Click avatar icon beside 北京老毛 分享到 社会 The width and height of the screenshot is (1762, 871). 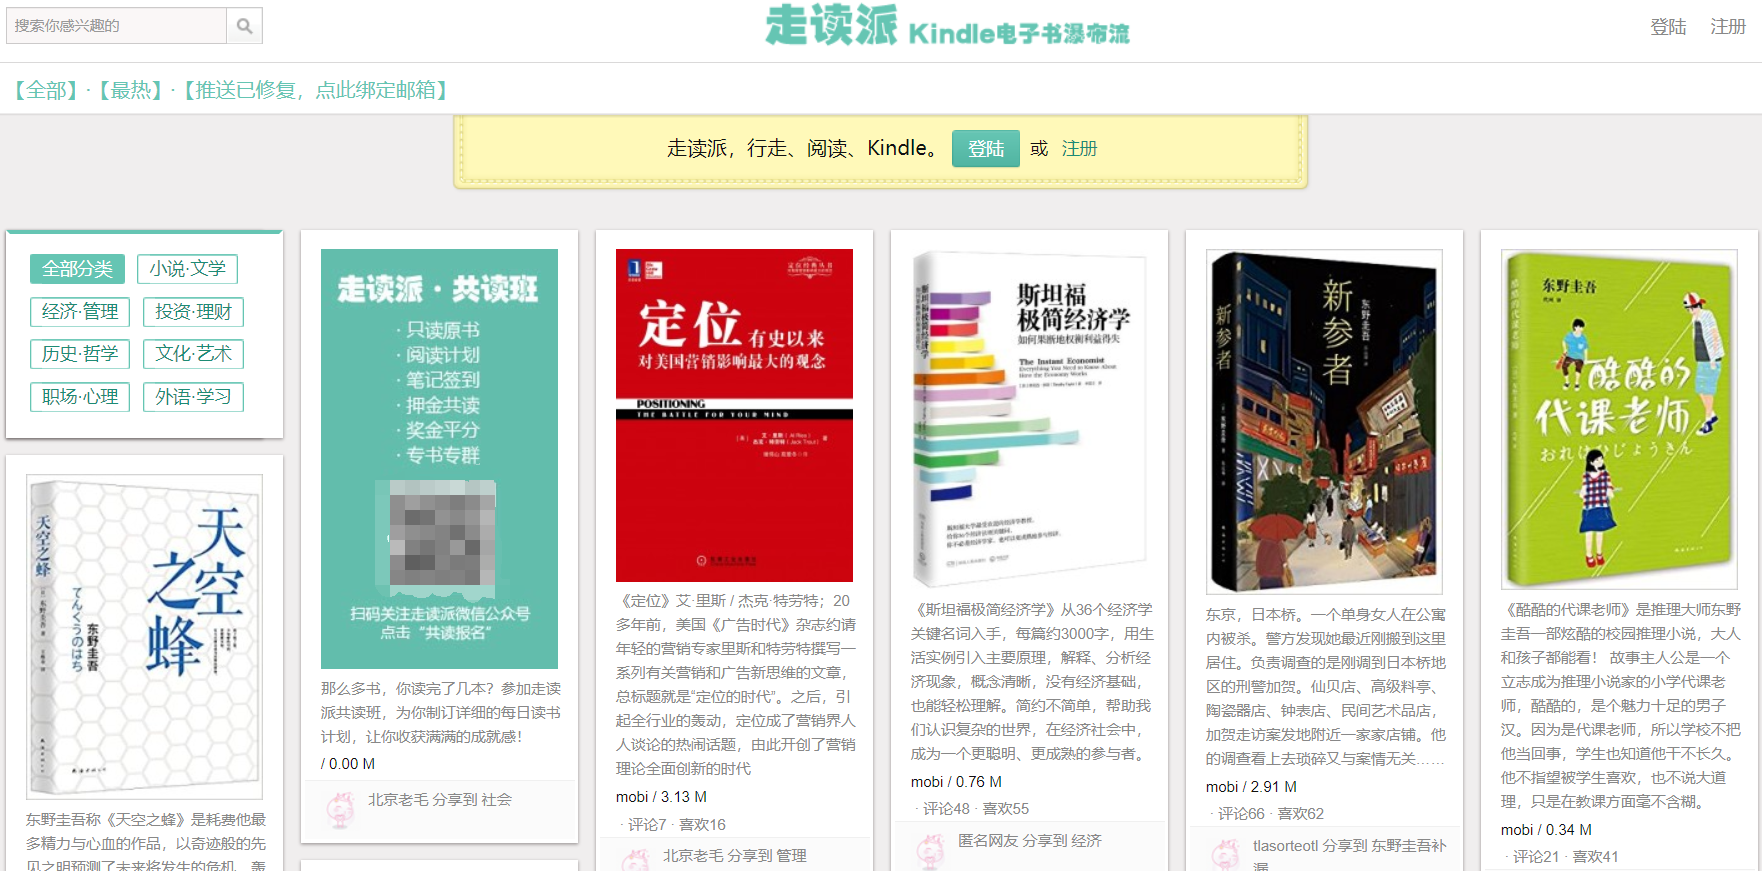(x=341, y=810)
